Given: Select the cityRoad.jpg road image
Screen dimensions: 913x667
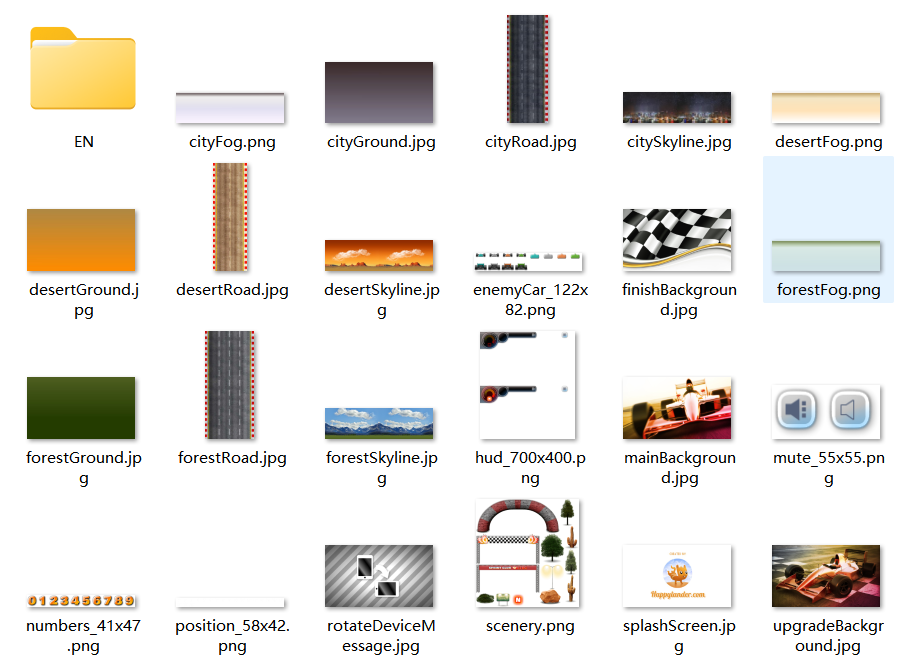Looking at the screenshot, I should tap(528, 69).
